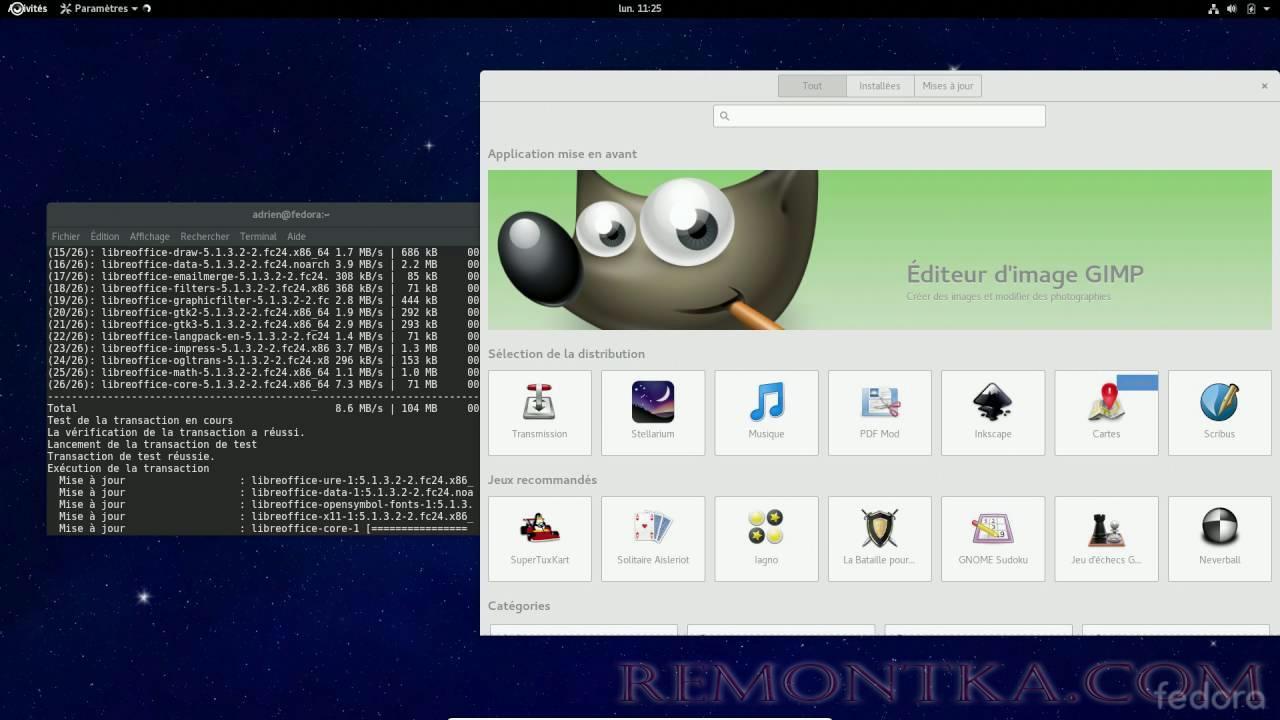The image size is (1280, 720).
Task: Click the terminal line 'Exécution de la transaction'
Action: pos(128,468)
